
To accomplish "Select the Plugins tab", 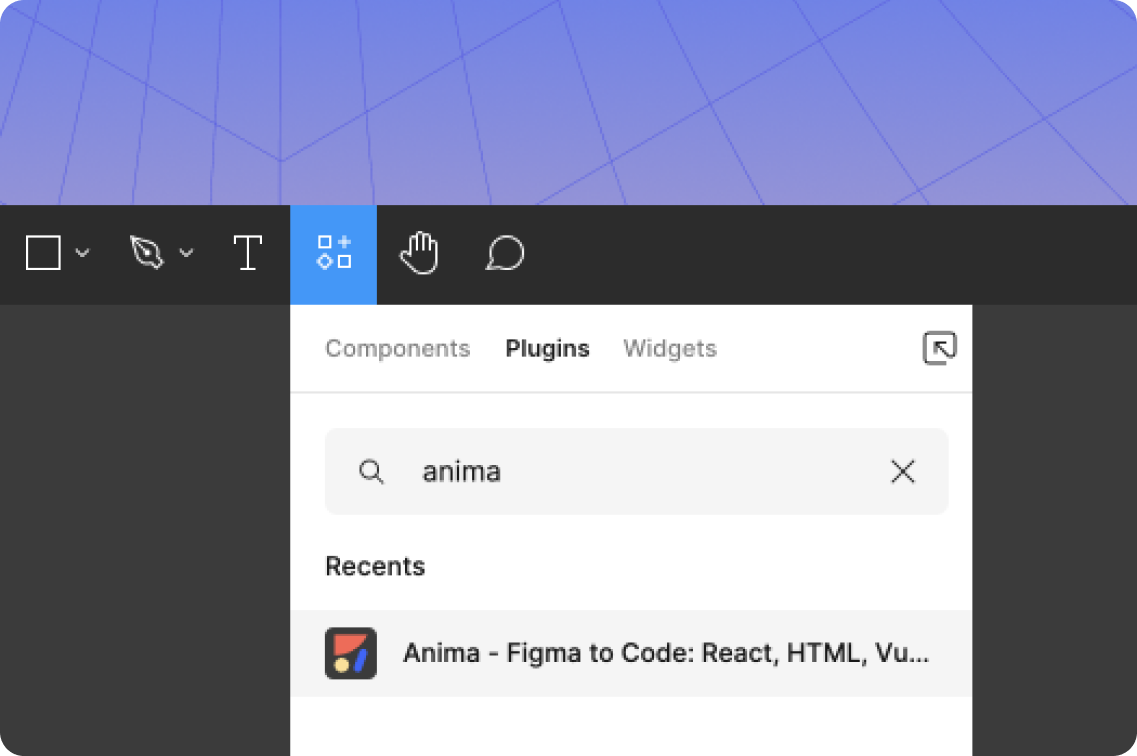I will point(547,349).
